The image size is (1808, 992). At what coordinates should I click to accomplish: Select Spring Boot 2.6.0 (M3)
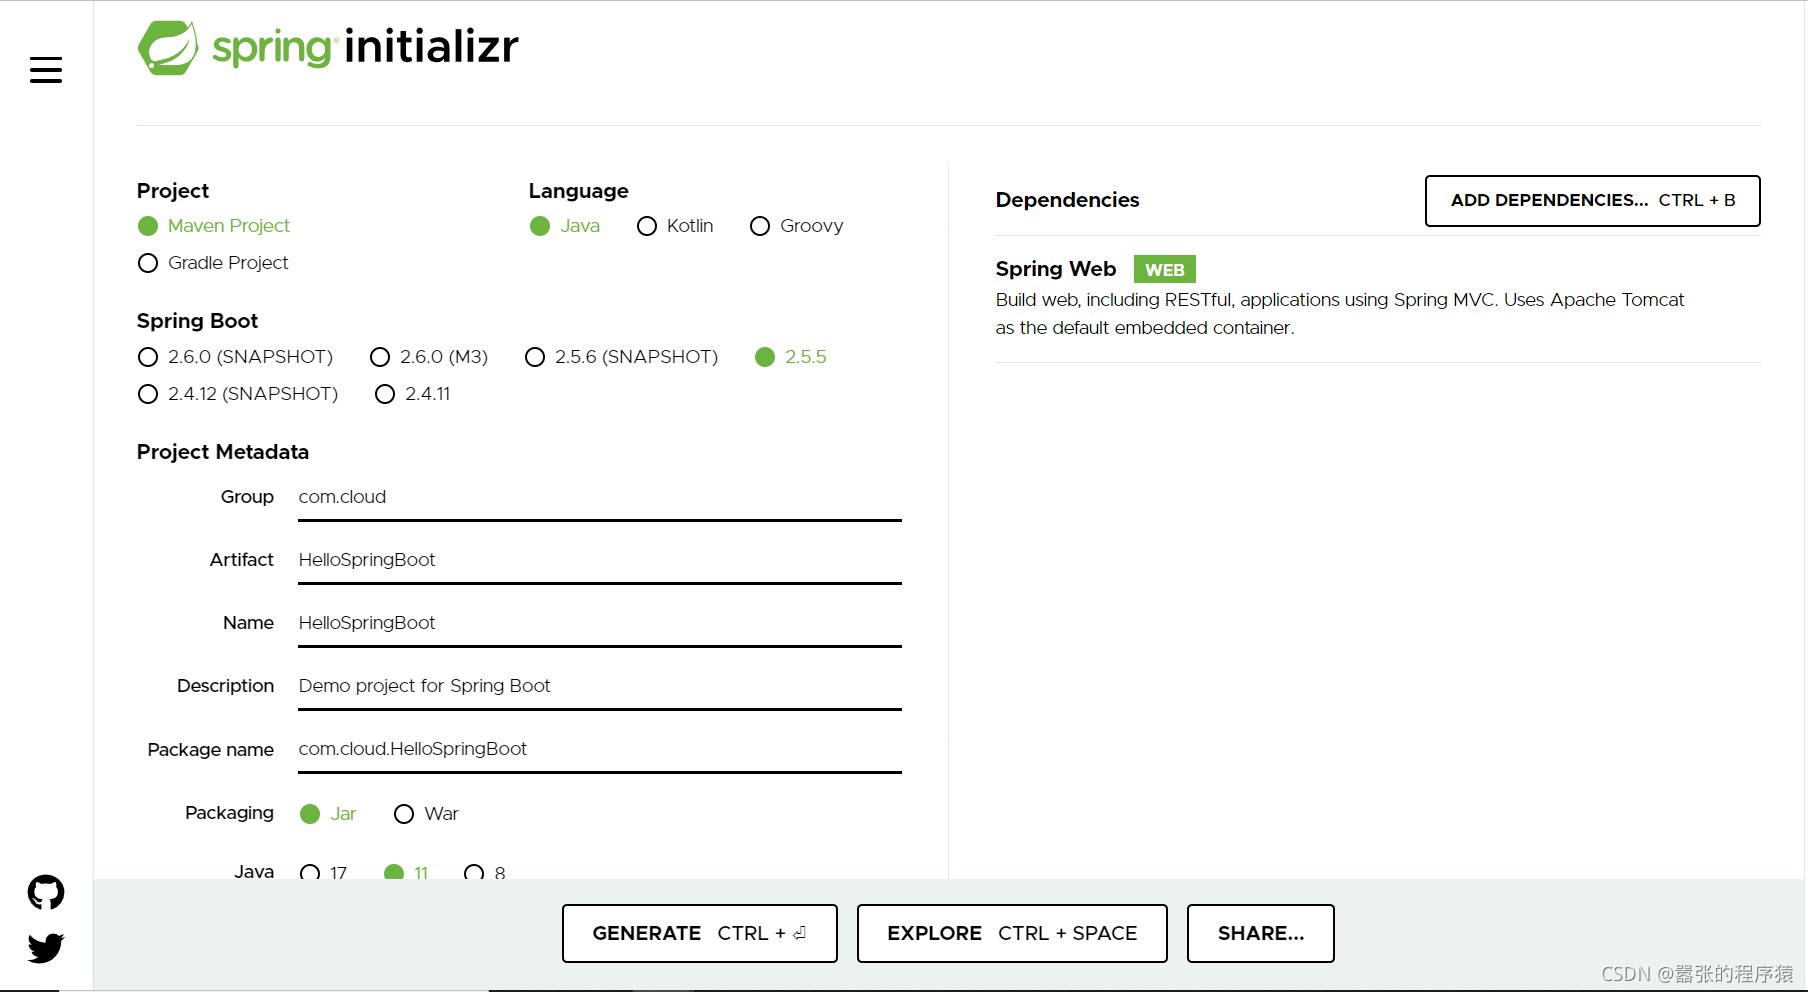pyautogui.click(x=429, y=357)
